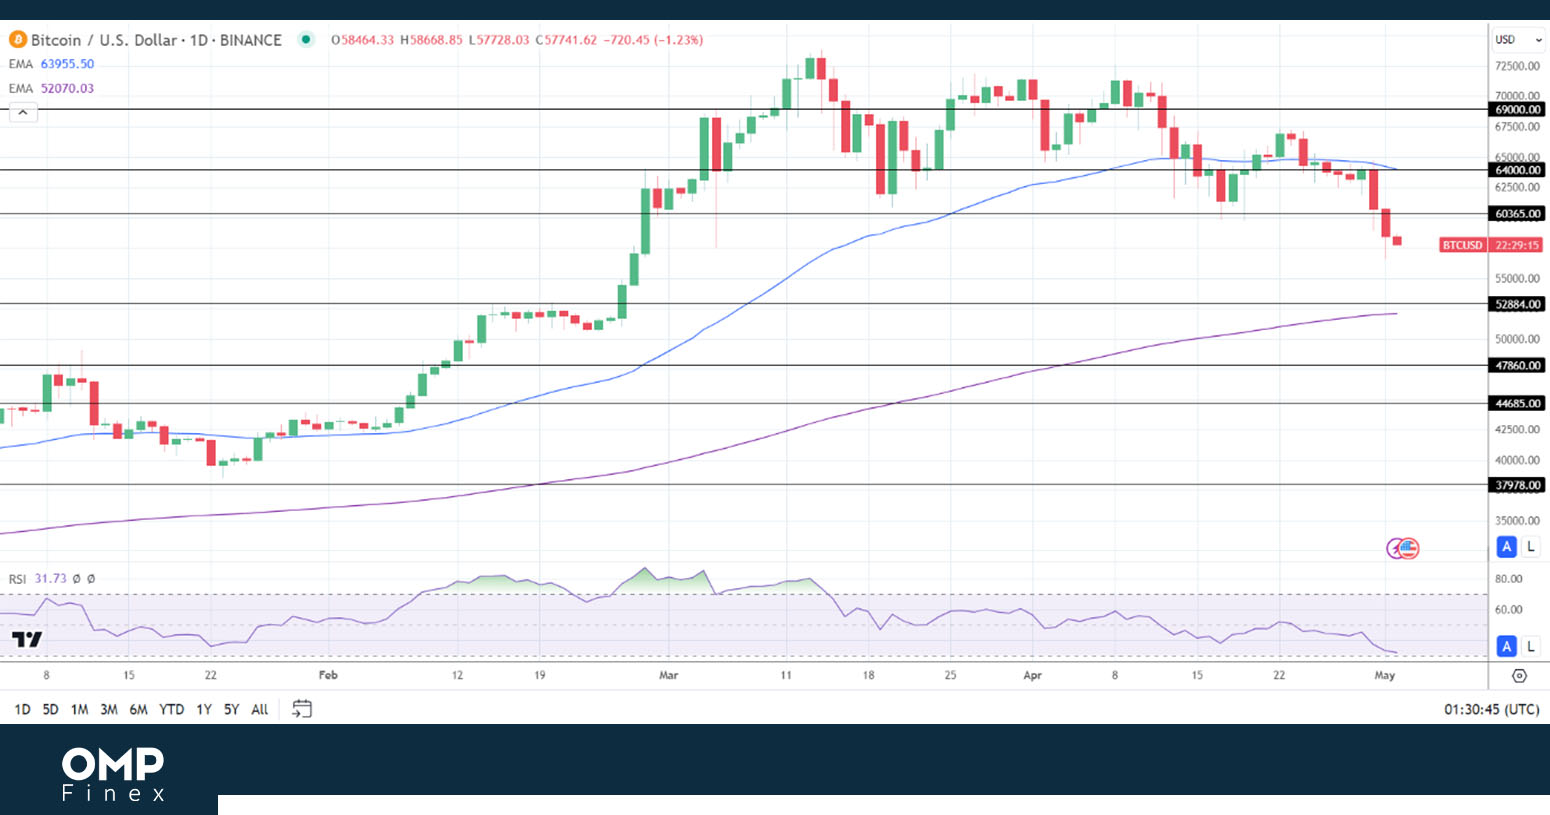The height and width of the screenshot is (815, 1550).
Task: Select the 1M date range
Action: click(79, 709)
